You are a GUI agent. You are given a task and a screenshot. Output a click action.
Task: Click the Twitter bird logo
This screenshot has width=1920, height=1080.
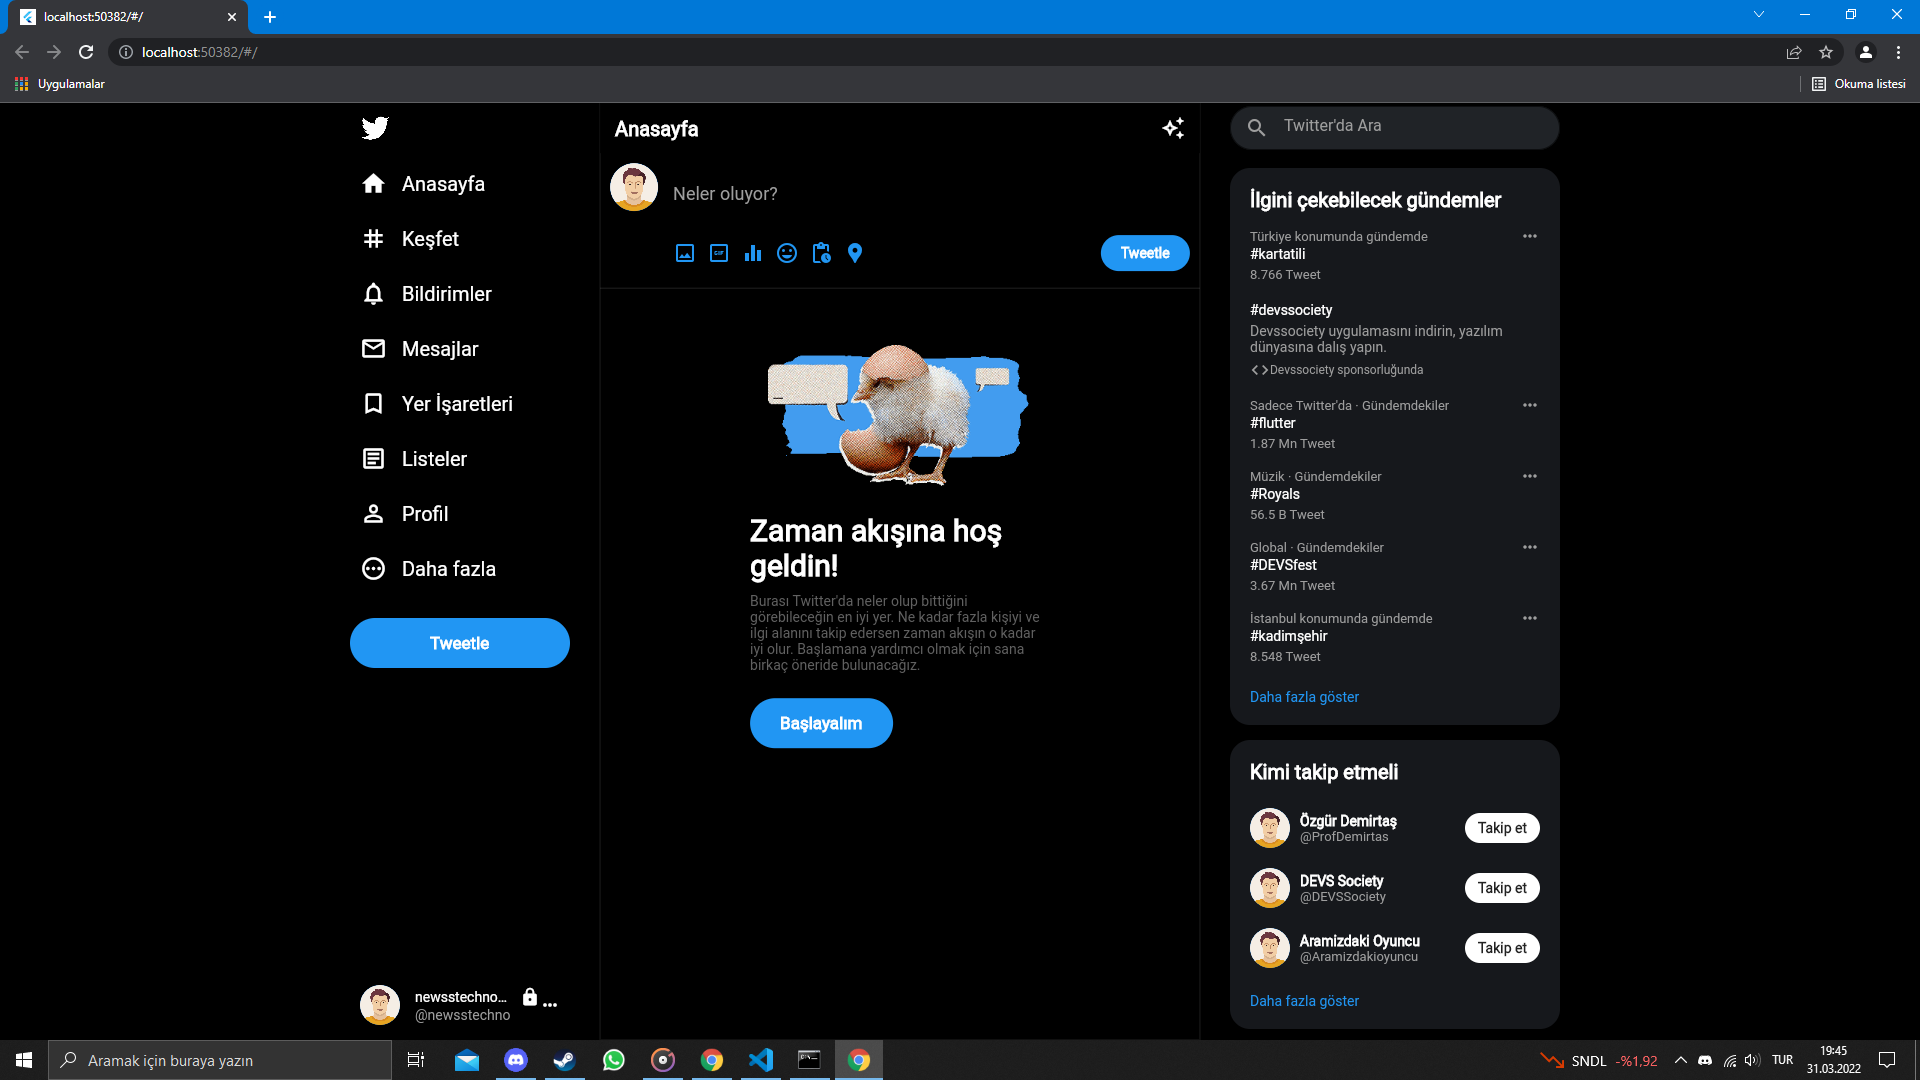[375, 128]
